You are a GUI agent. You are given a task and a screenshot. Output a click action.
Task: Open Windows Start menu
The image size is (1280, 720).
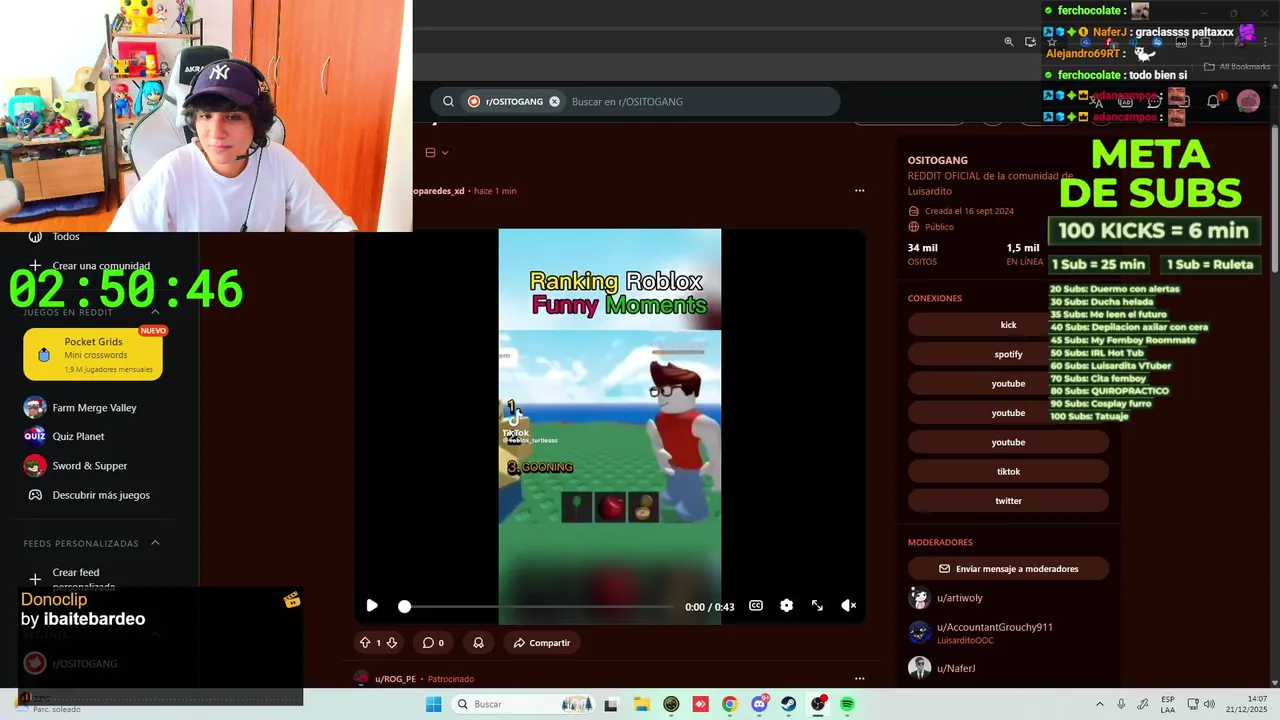point(433,705)
